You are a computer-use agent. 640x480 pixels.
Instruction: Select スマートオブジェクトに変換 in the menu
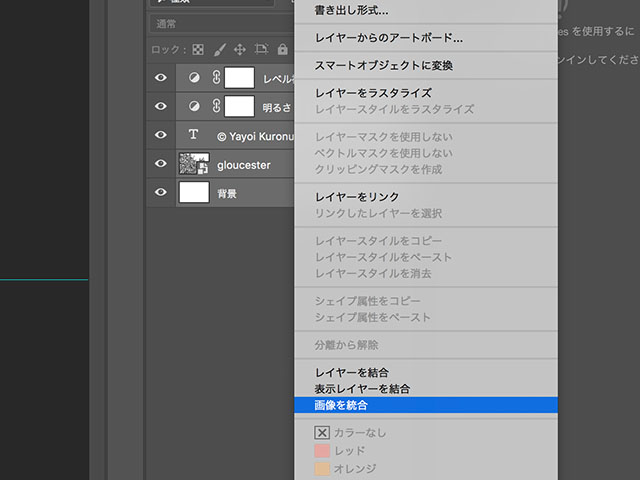(426, 65)
